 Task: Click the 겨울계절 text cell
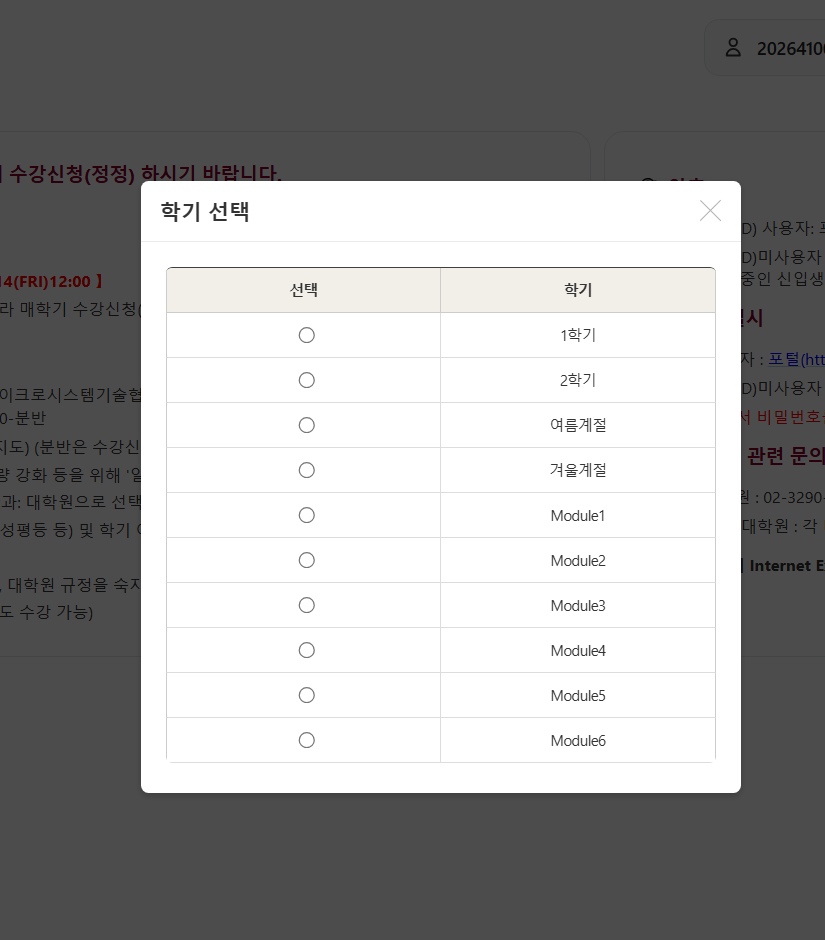(x=578, y=470)
